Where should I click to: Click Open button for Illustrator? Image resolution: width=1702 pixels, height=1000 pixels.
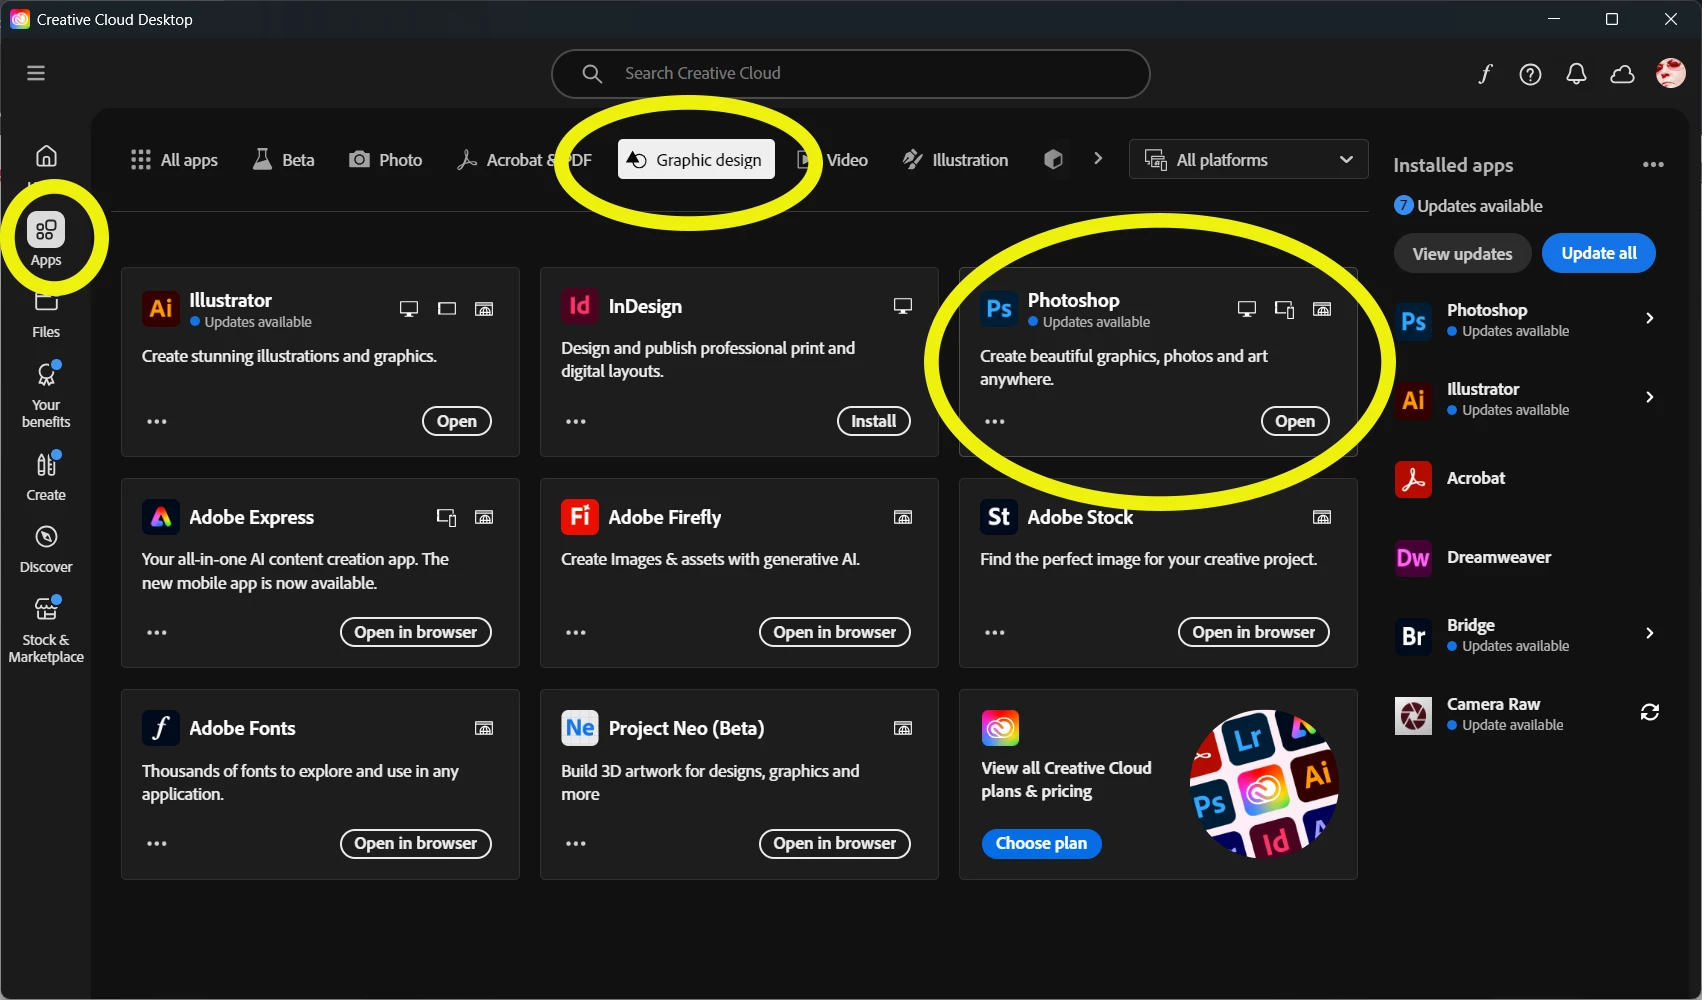[457, 421]
